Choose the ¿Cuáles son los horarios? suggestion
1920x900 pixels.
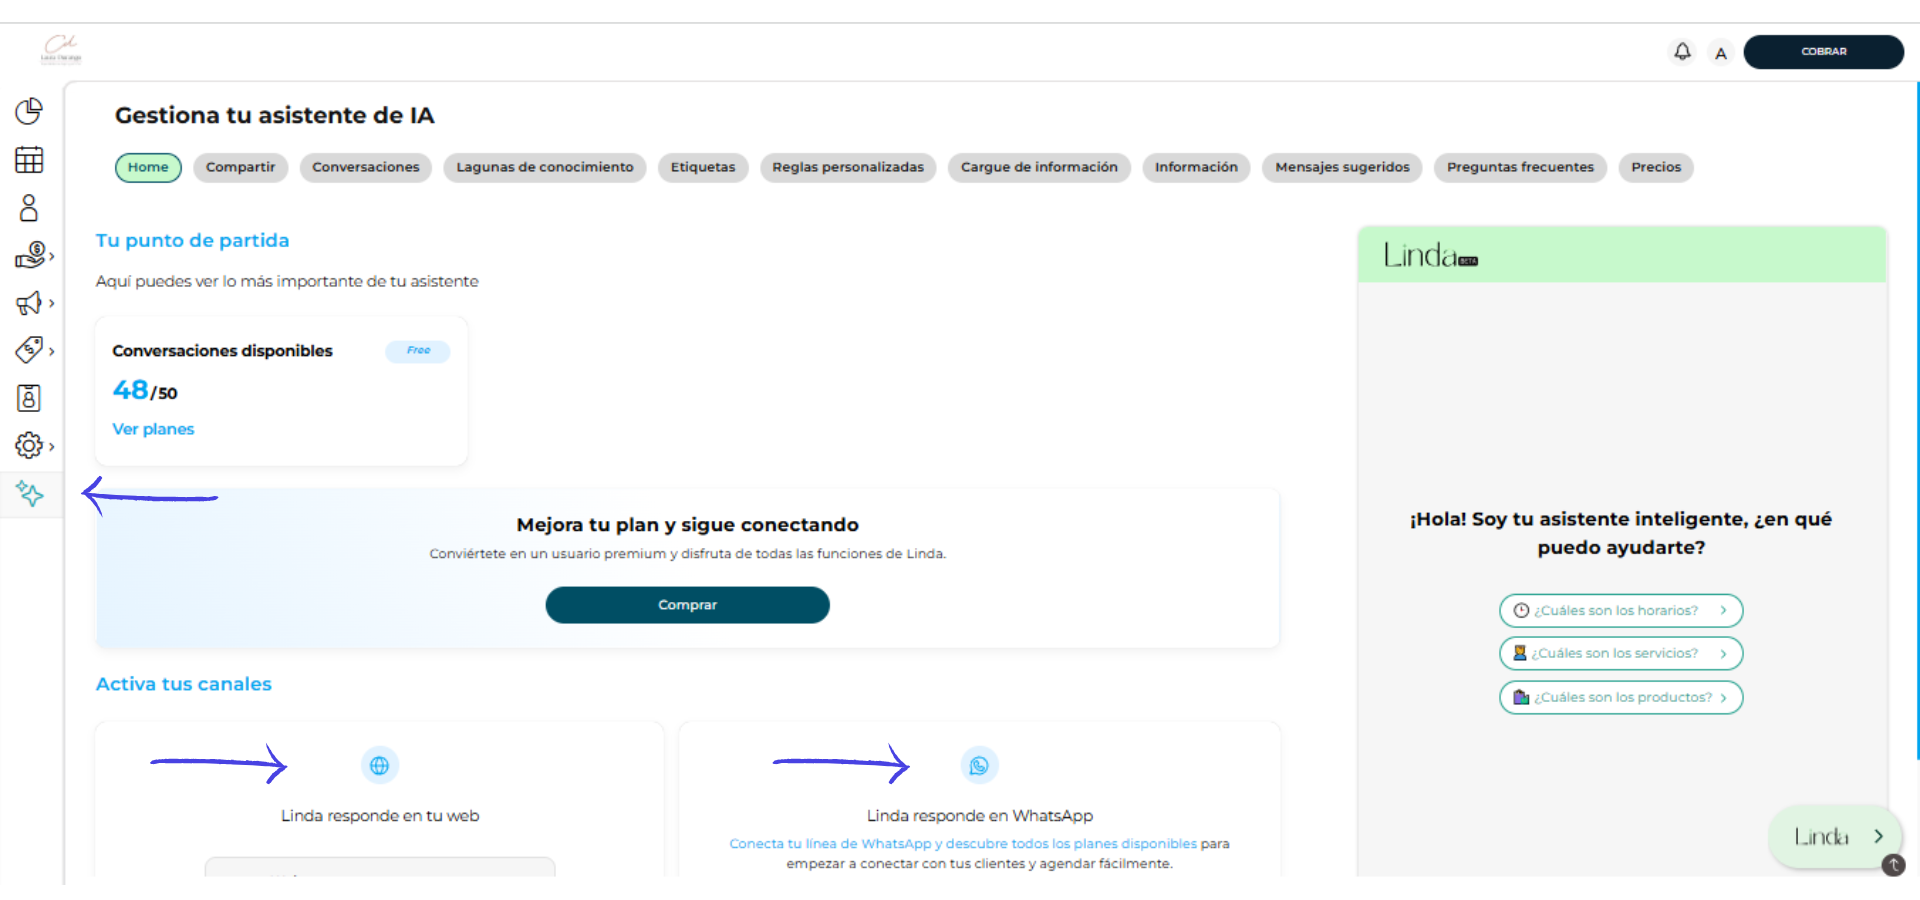(x=1620, y=611)
